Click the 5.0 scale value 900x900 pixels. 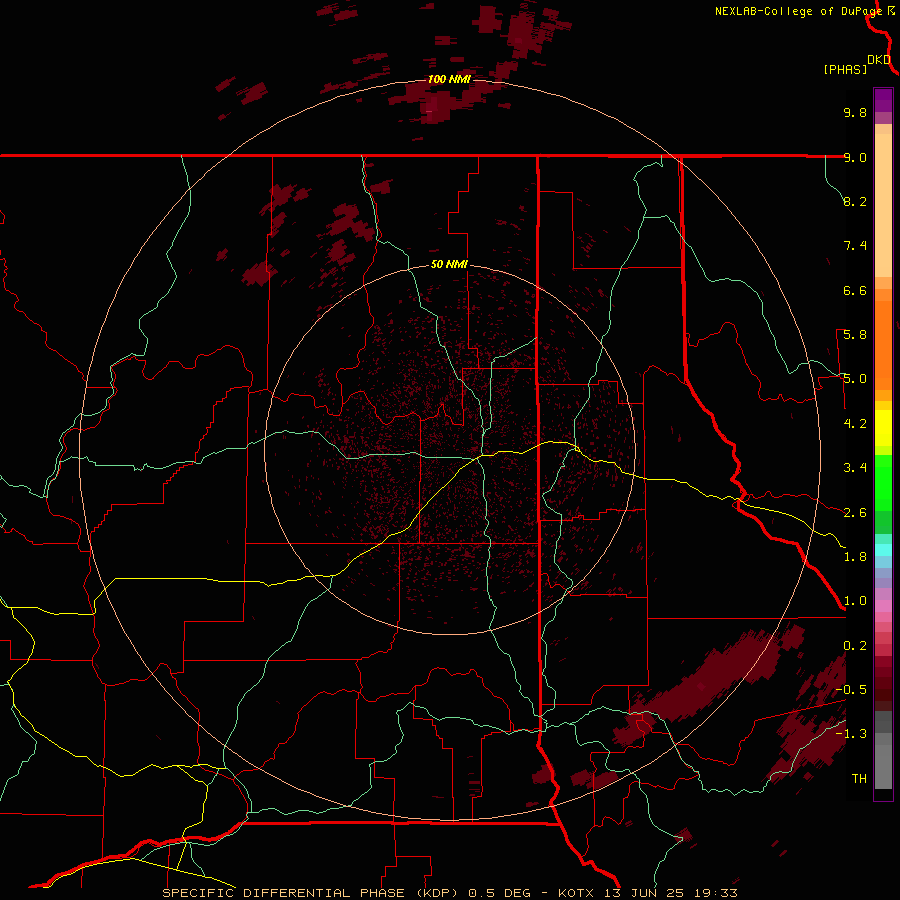coord(855,379)
